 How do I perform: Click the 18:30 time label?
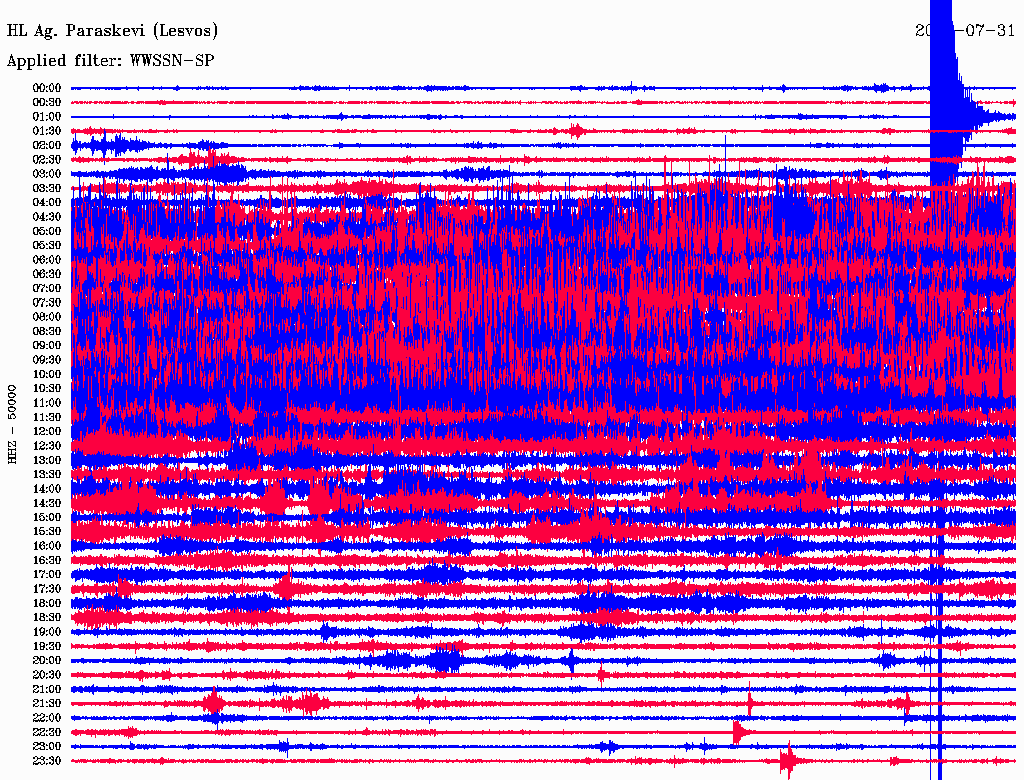47,617
